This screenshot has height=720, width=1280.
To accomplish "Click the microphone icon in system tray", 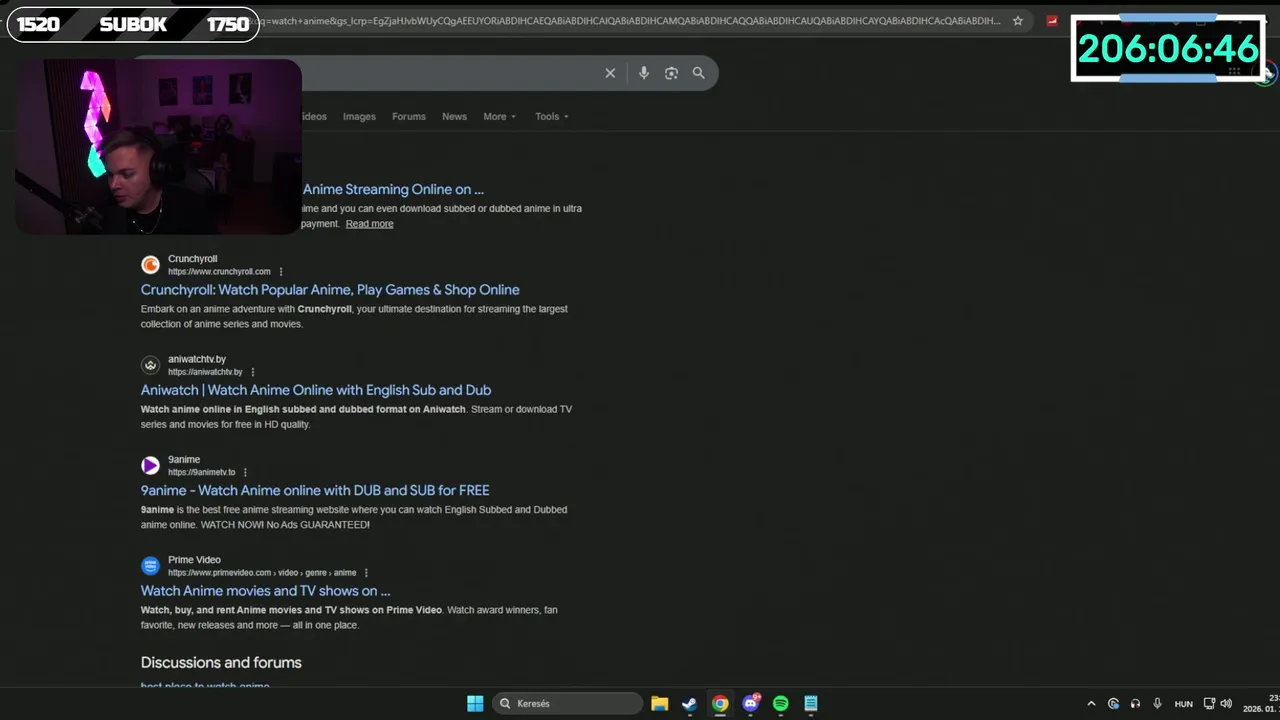I will click(x=1157, y=703).
